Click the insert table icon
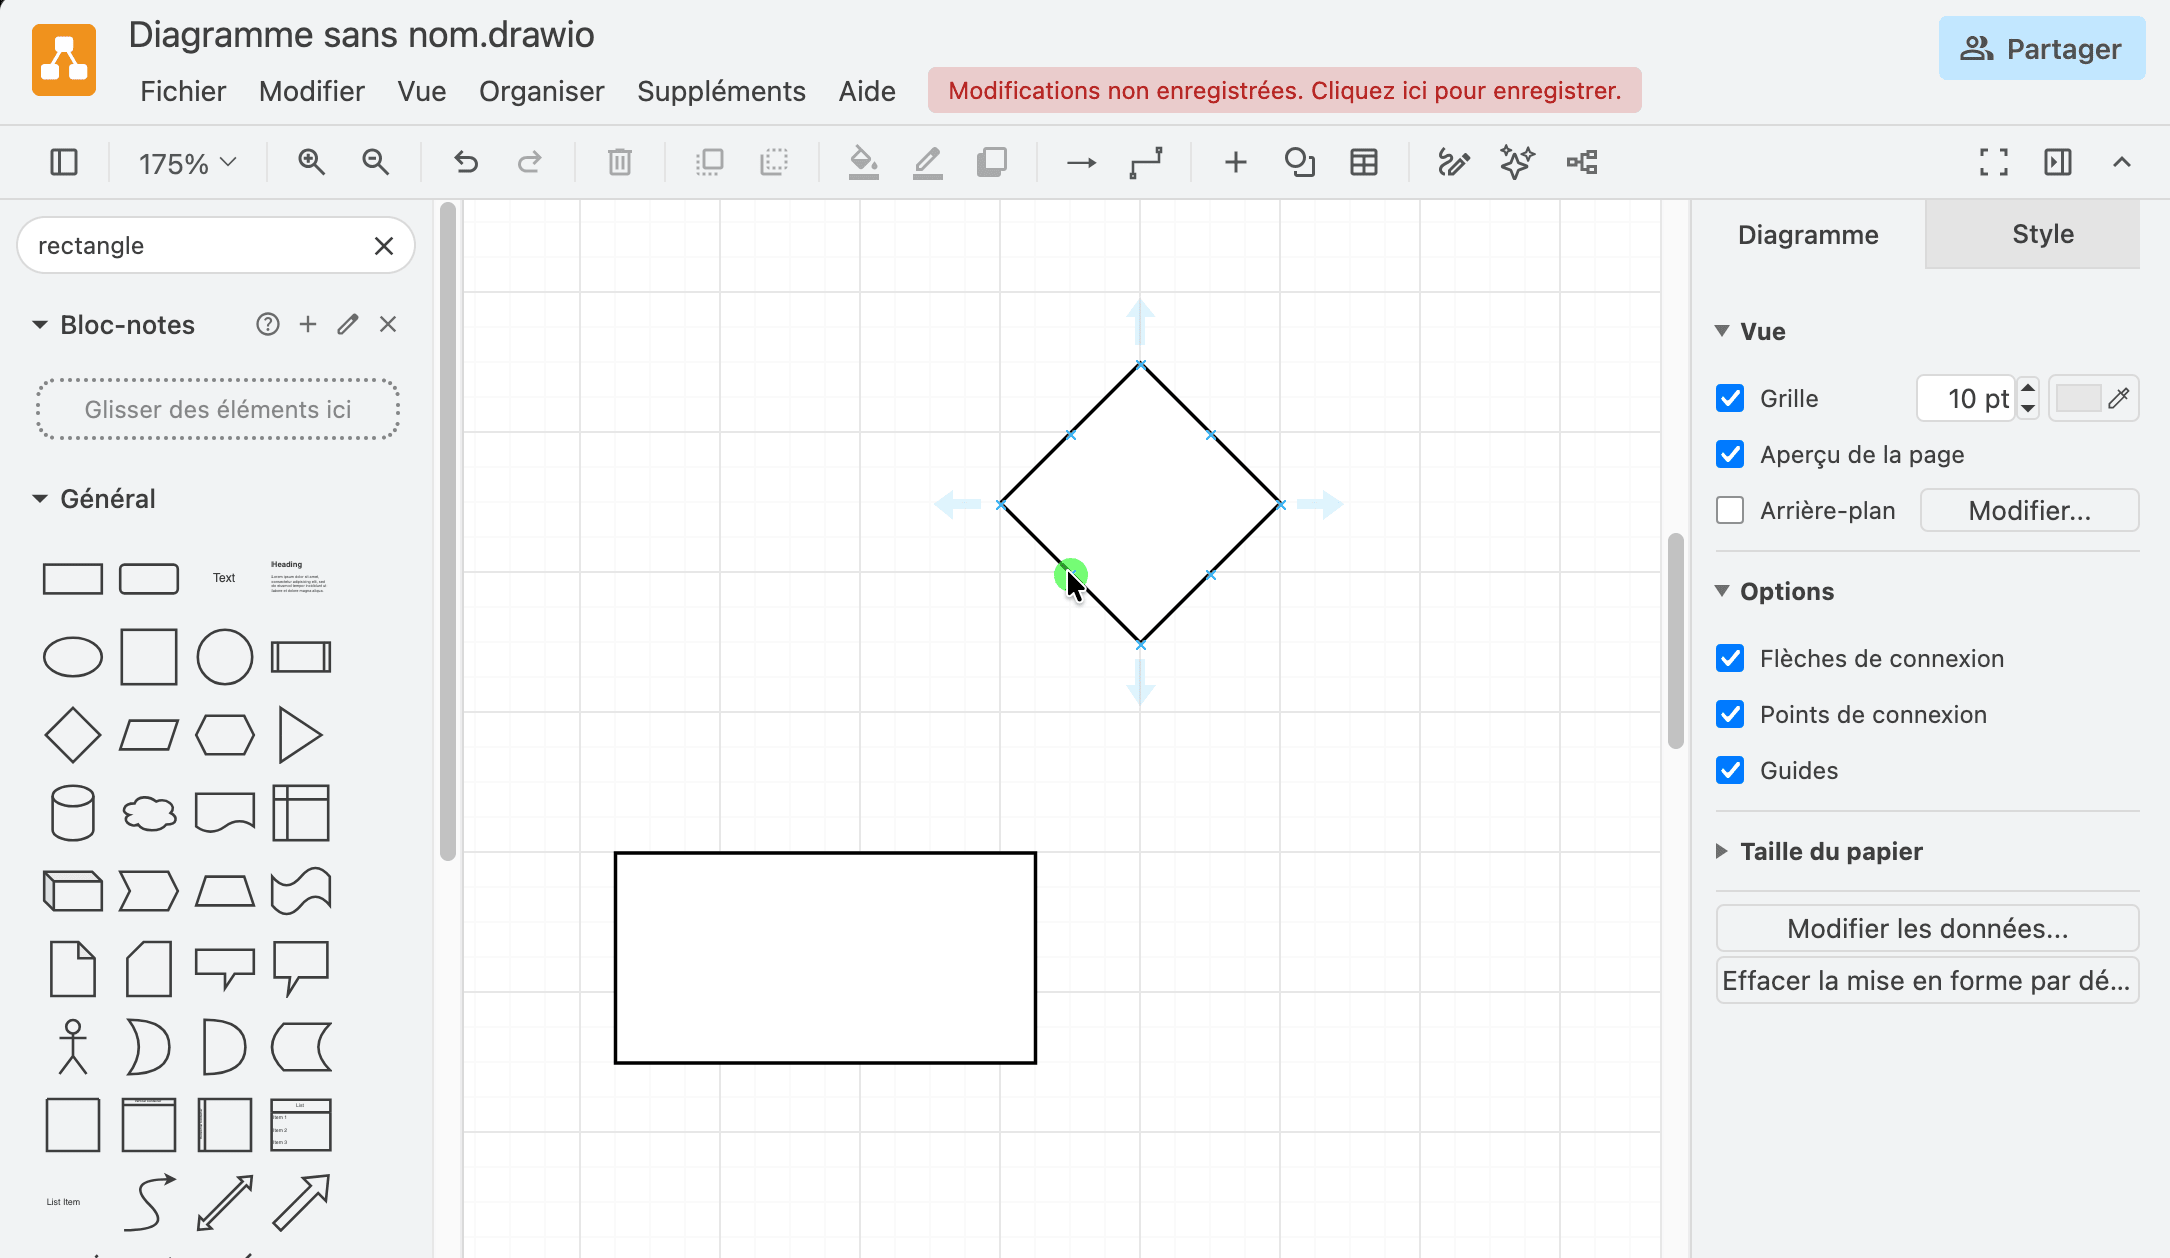The width and height of the screenshot is (2170, 1258). tap(1364, 162)
